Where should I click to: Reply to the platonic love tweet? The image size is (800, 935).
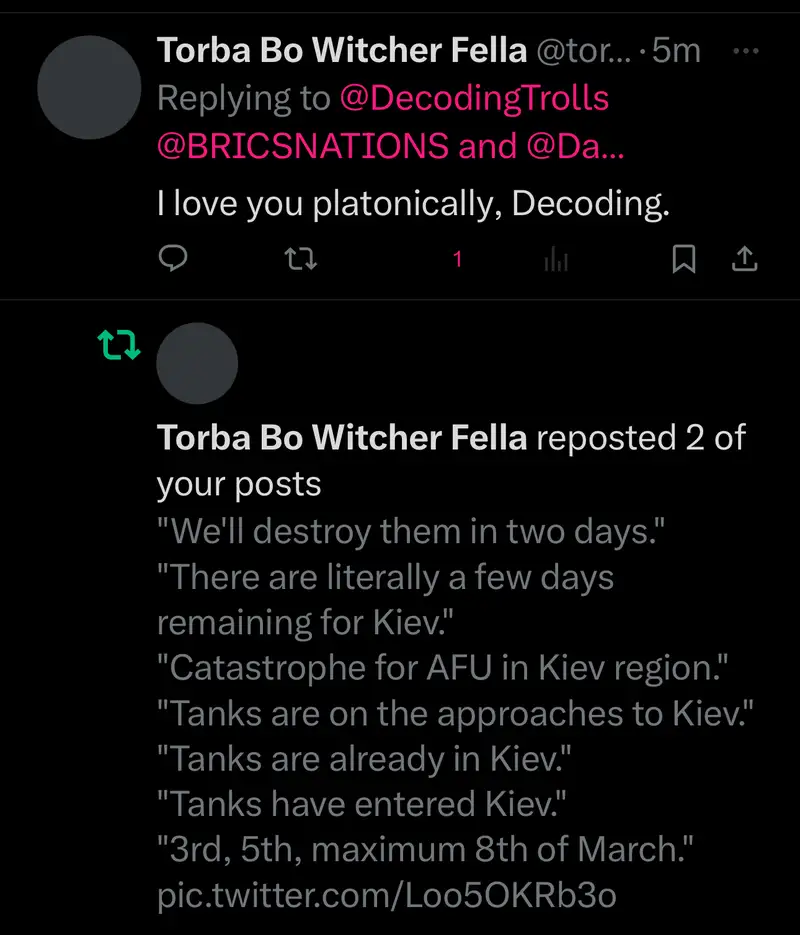coord(174,260)
